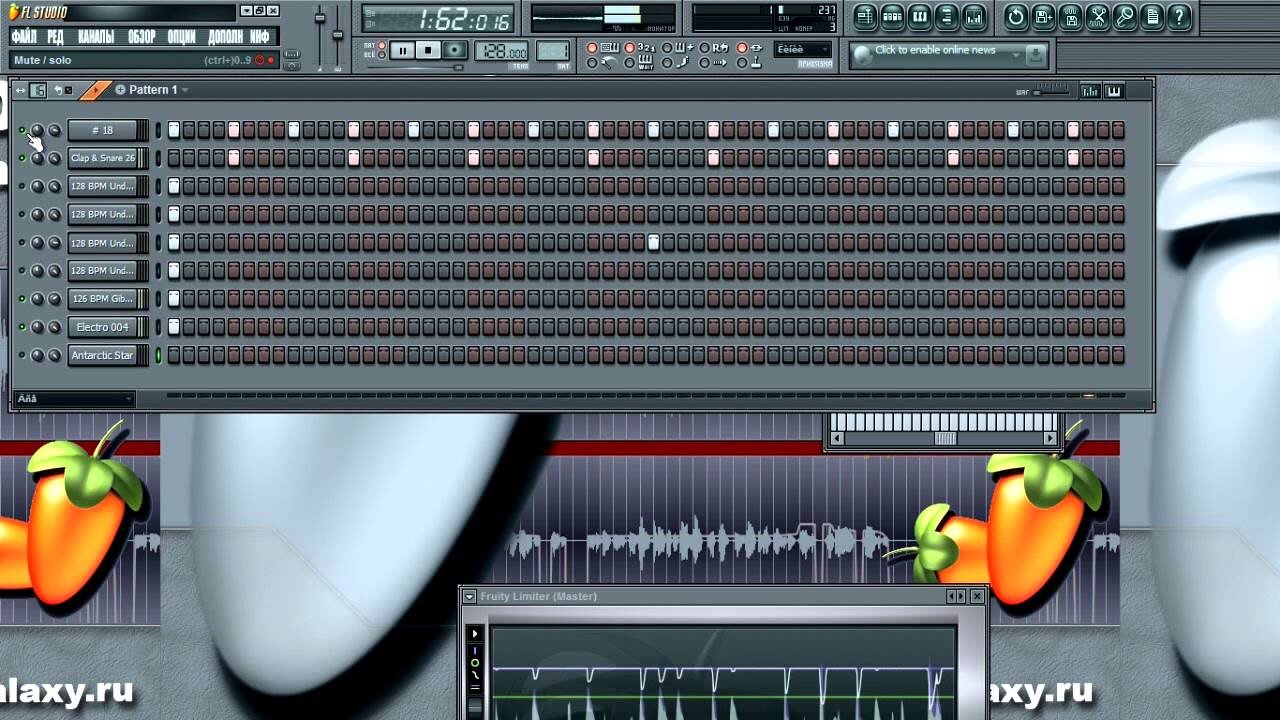
Task: Open keyboard editor in the channel rack
Action: (x=1114, y=91)
